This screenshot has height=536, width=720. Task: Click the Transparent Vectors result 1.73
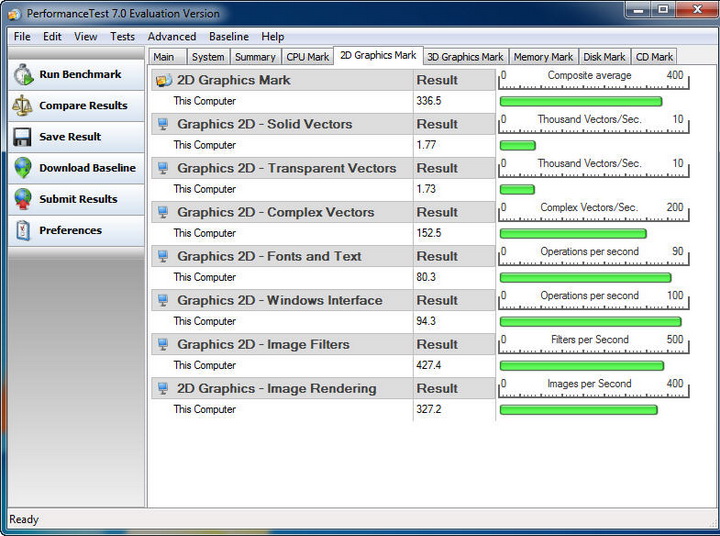coord(426,189)
